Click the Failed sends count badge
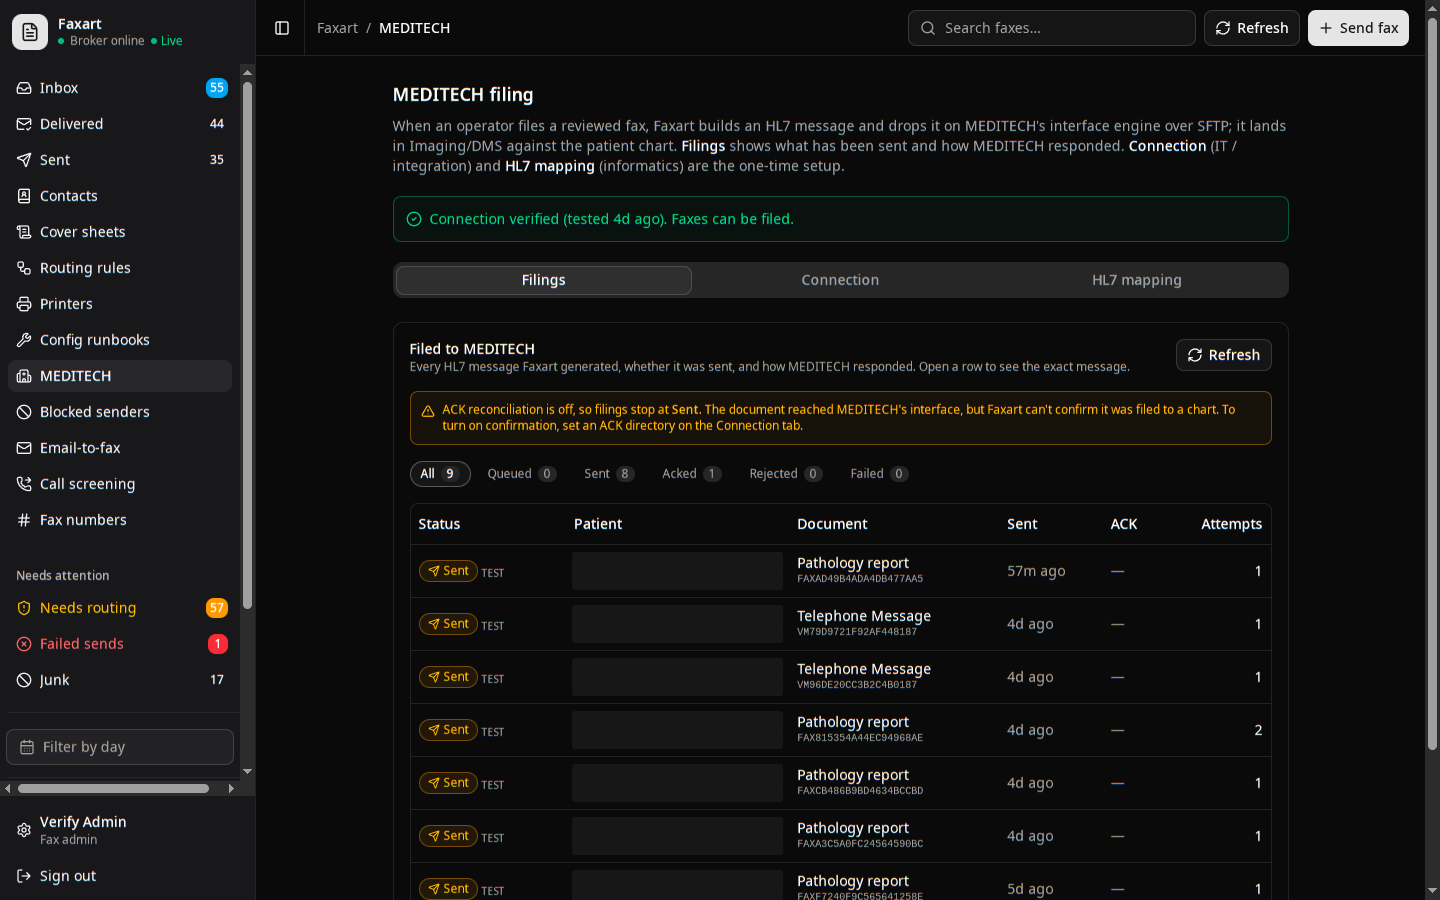1440x900 pixels. tap(217, 644)
